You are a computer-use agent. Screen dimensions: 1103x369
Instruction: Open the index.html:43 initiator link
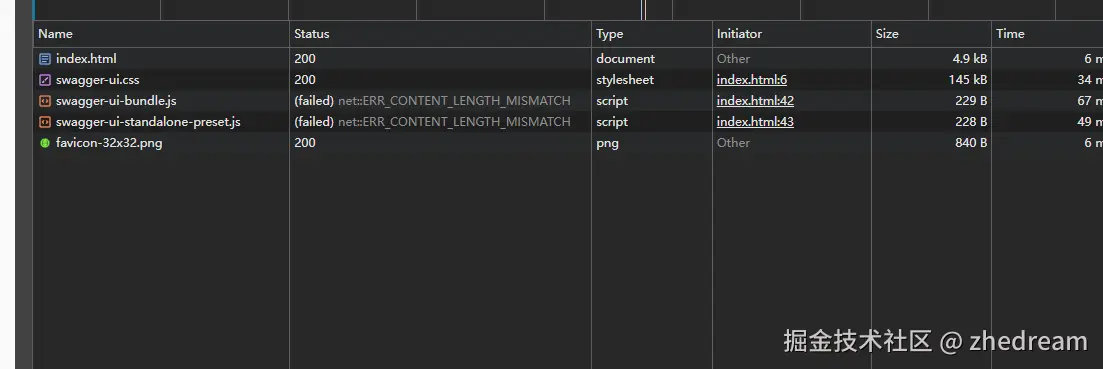(x=755, y=122)
